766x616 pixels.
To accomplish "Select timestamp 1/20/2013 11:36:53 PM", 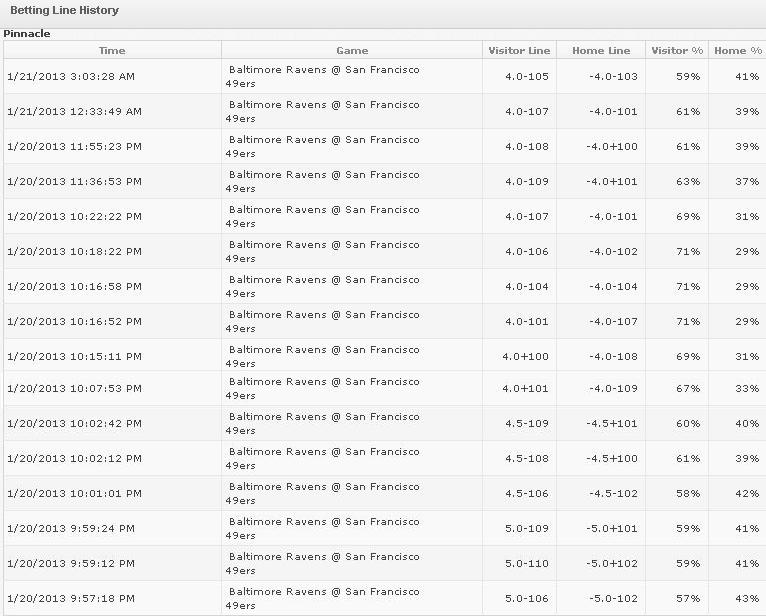I will pyautogui.click(x=74, y=182).
